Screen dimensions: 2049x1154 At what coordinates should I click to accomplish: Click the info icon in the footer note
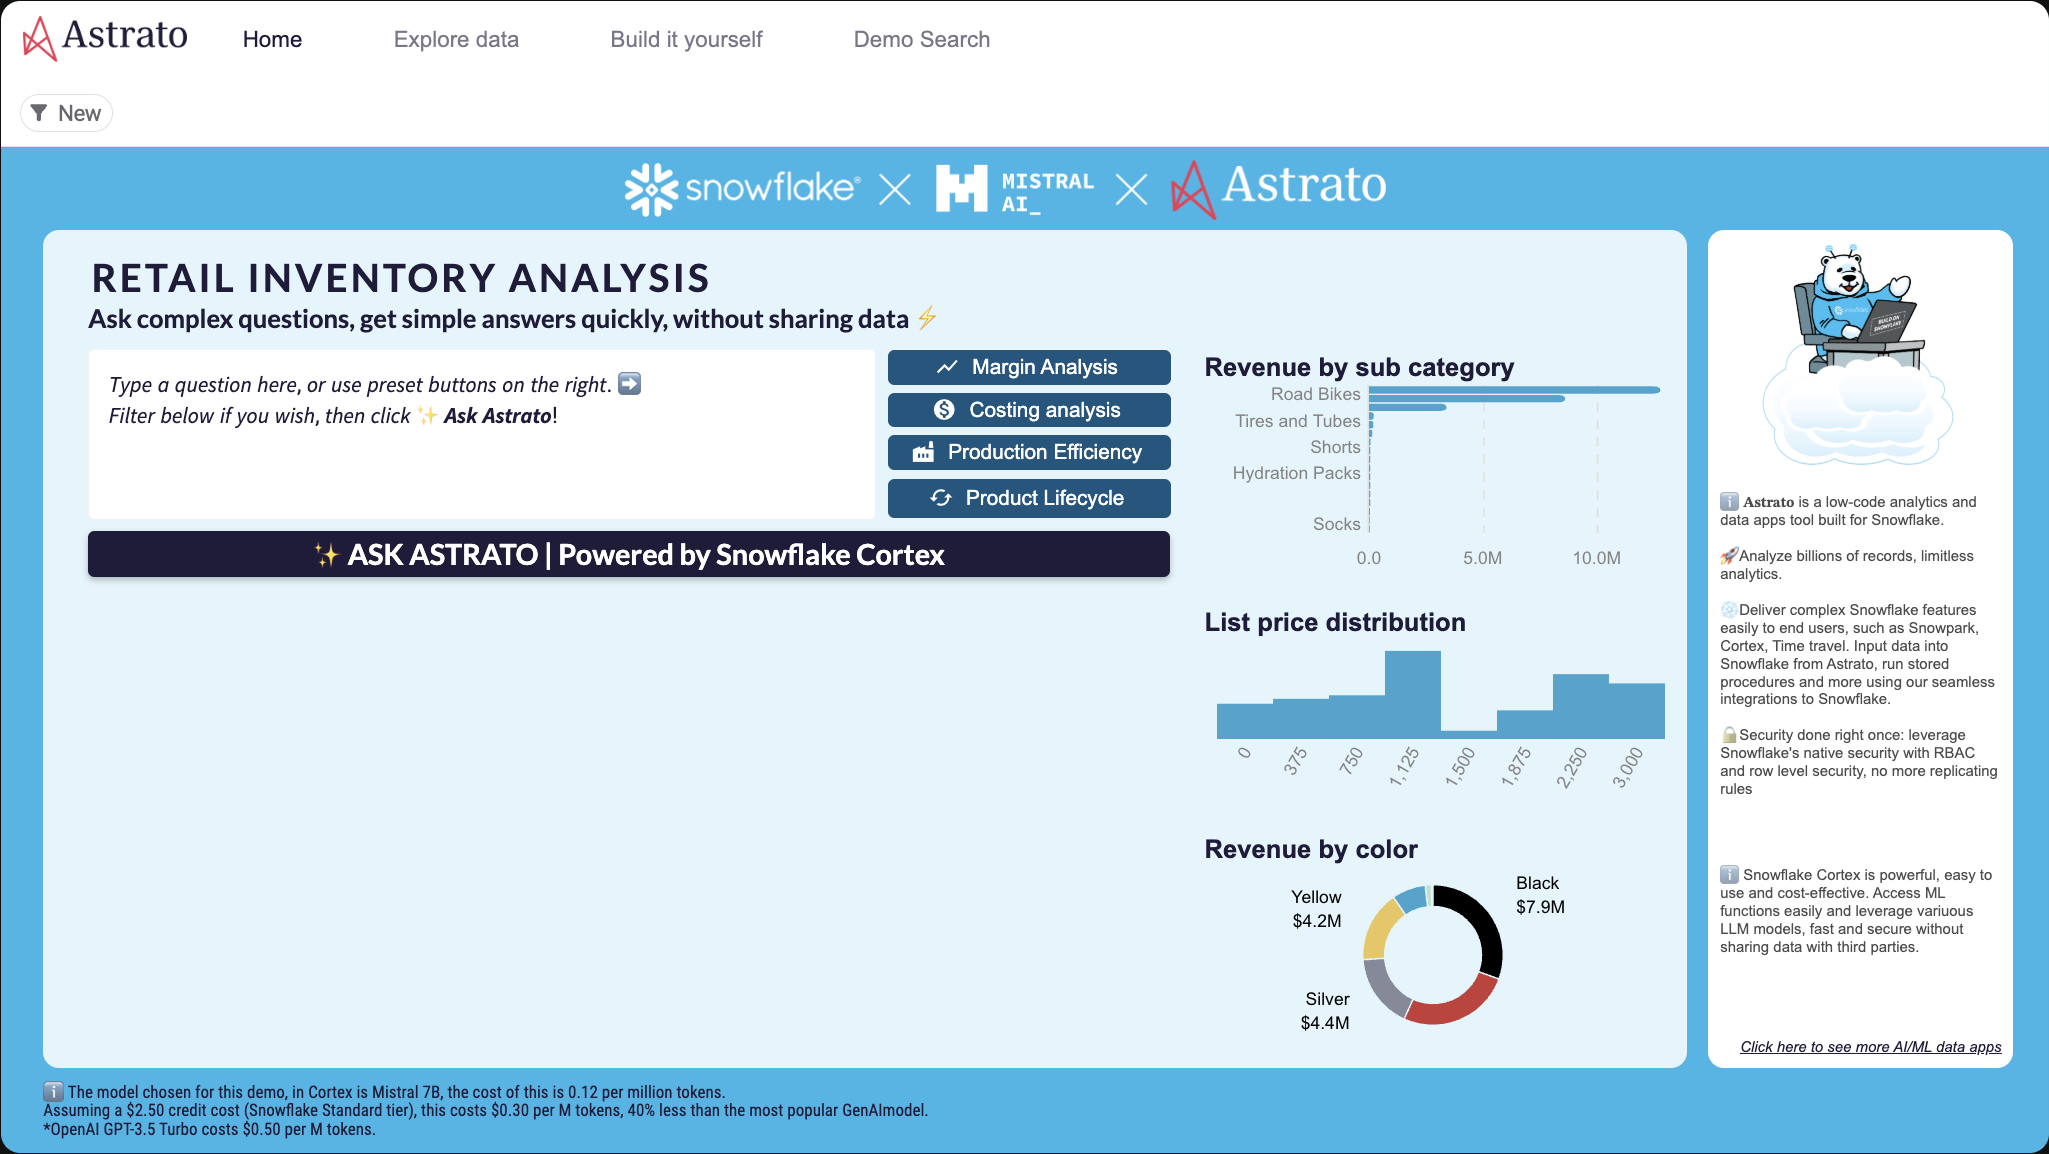tap(54, 1092)
